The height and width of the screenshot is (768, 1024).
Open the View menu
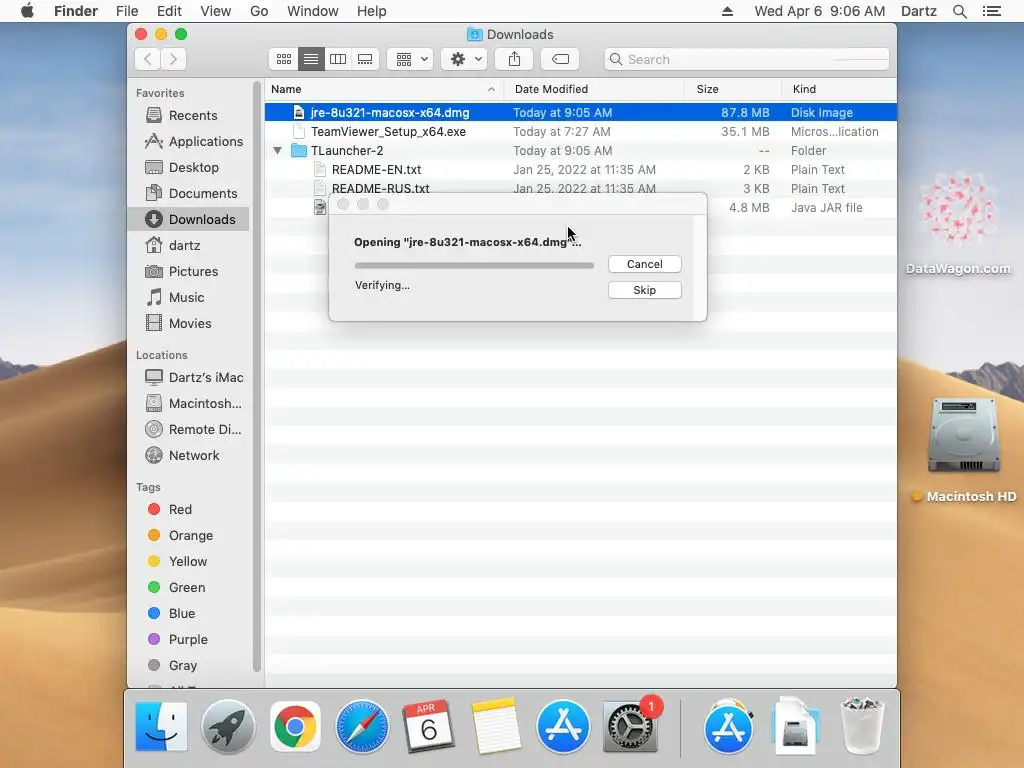pos(216,11)
